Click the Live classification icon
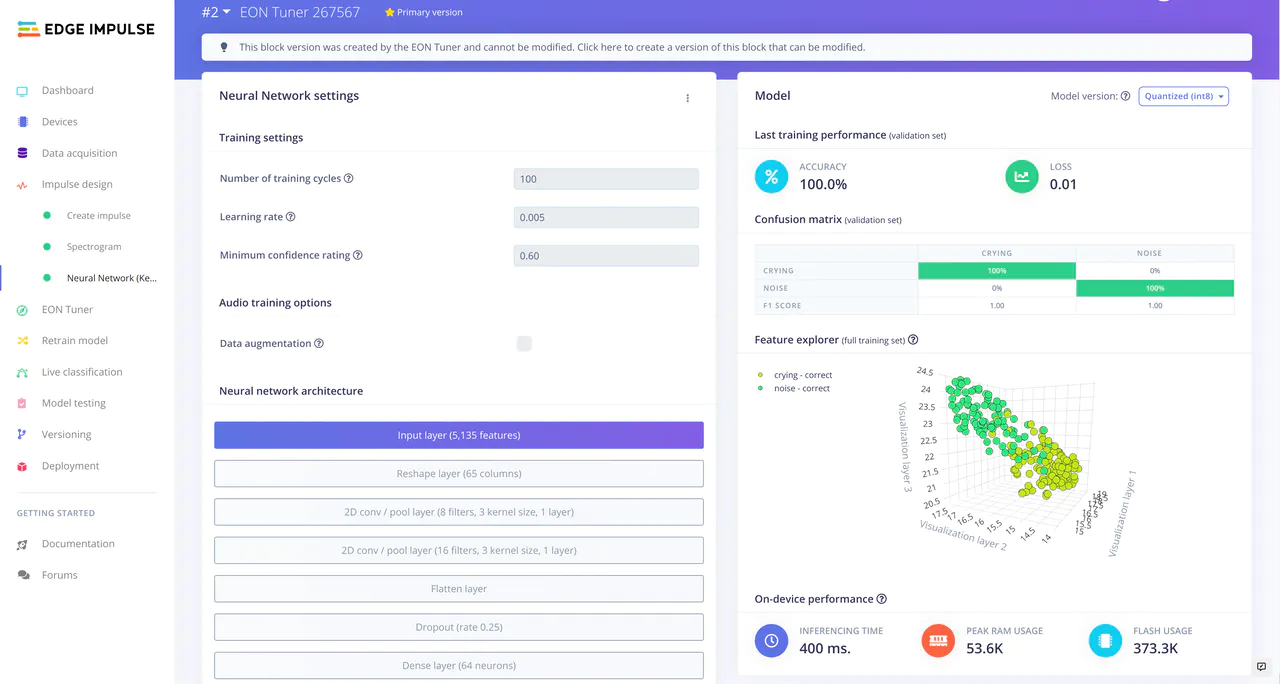1280x684 pixels. point(22,372)
